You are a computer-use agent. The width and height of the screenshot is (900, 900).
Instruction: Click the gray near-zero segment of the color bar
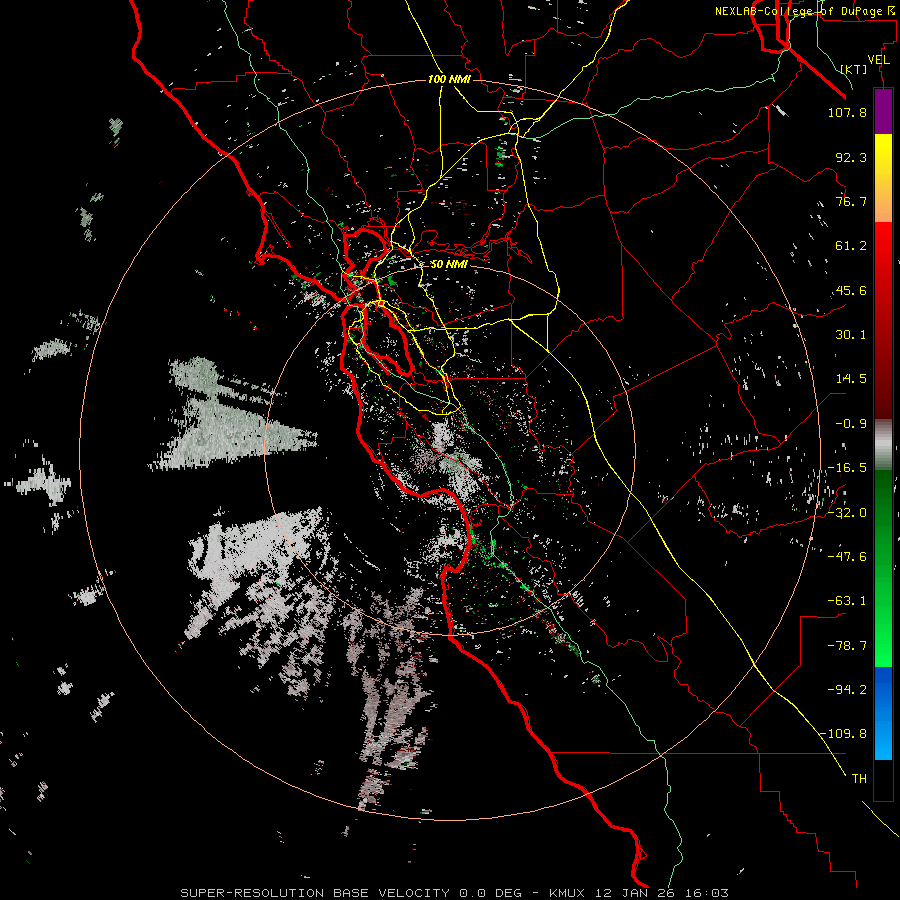(x=883, y=444)
